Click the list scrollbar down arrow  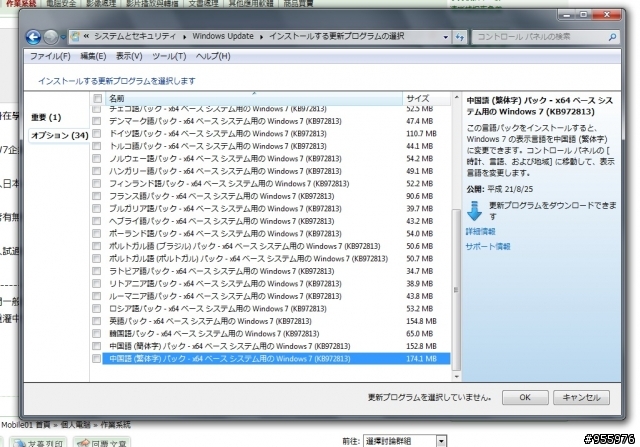coord(456,376)
